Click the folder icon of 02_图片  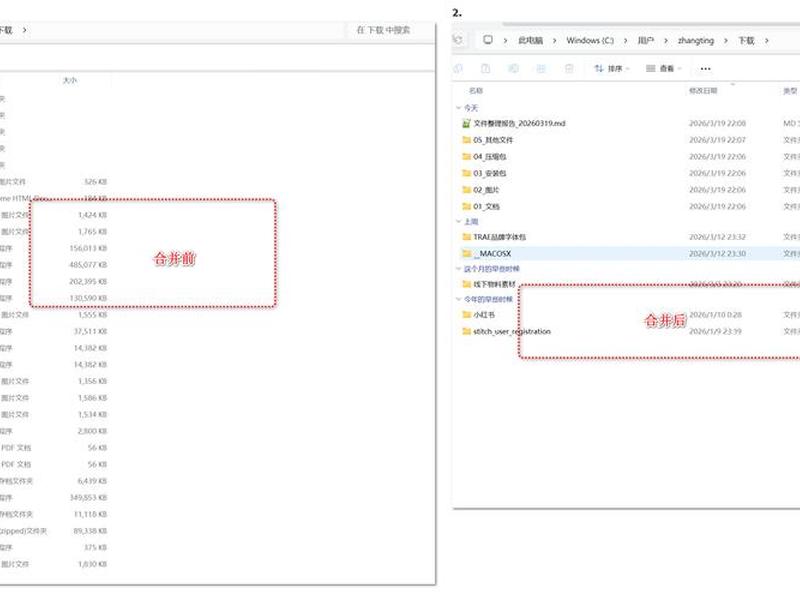[x=466, y=190]
